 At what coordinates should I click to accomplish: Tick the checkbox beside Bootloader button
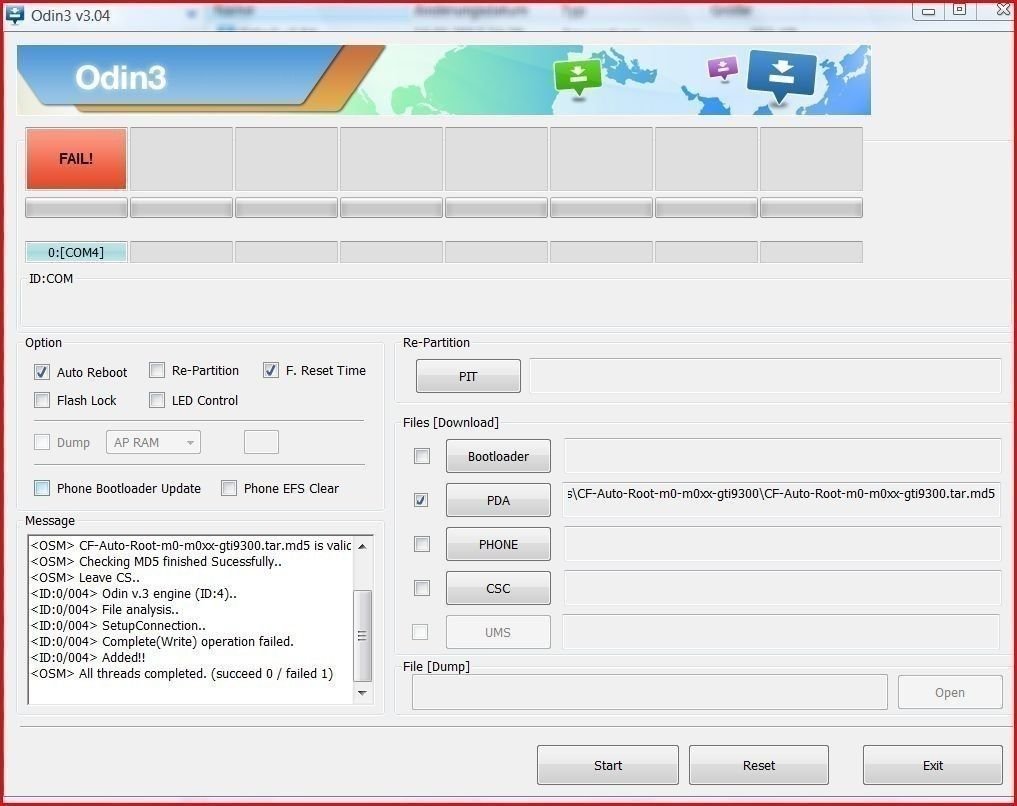[x=422, y=456]
